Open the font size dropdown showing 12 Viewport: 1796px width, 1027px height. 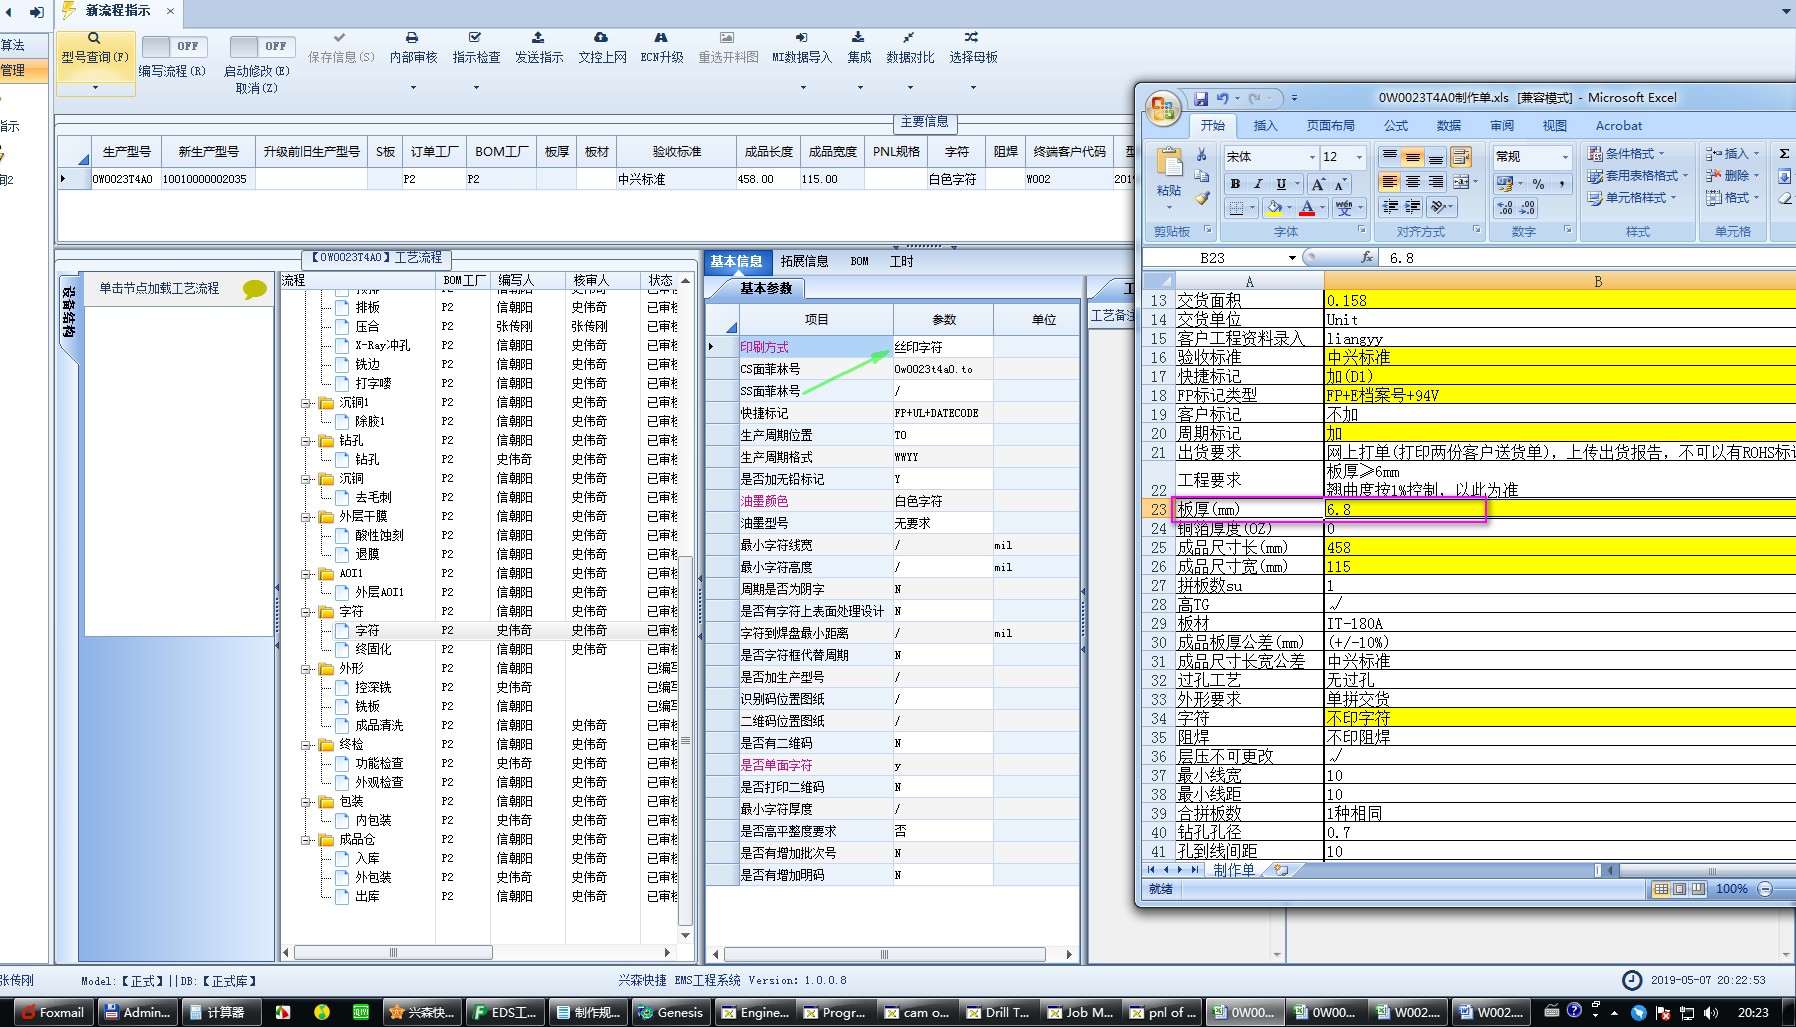(x=1359, y=157)
